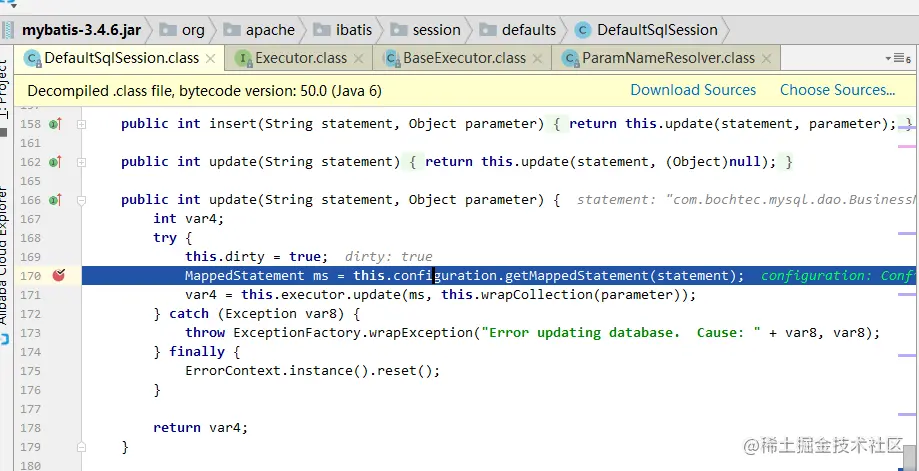Click 'this.dirty = true;' on line 169
The image size is (919, 471).
click(x=257, y=257)
